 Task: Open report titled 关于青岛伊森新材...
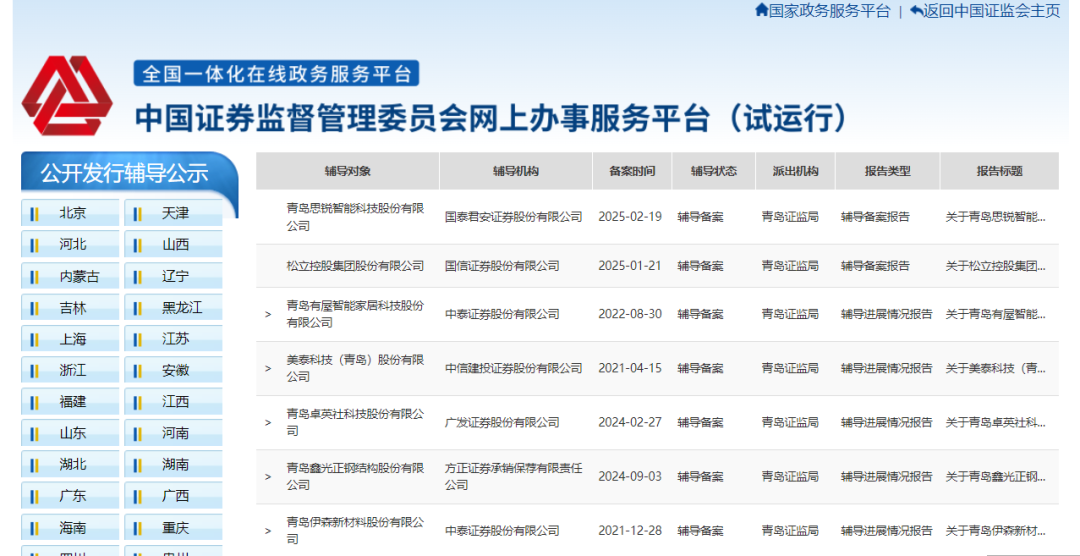[995, 531]
